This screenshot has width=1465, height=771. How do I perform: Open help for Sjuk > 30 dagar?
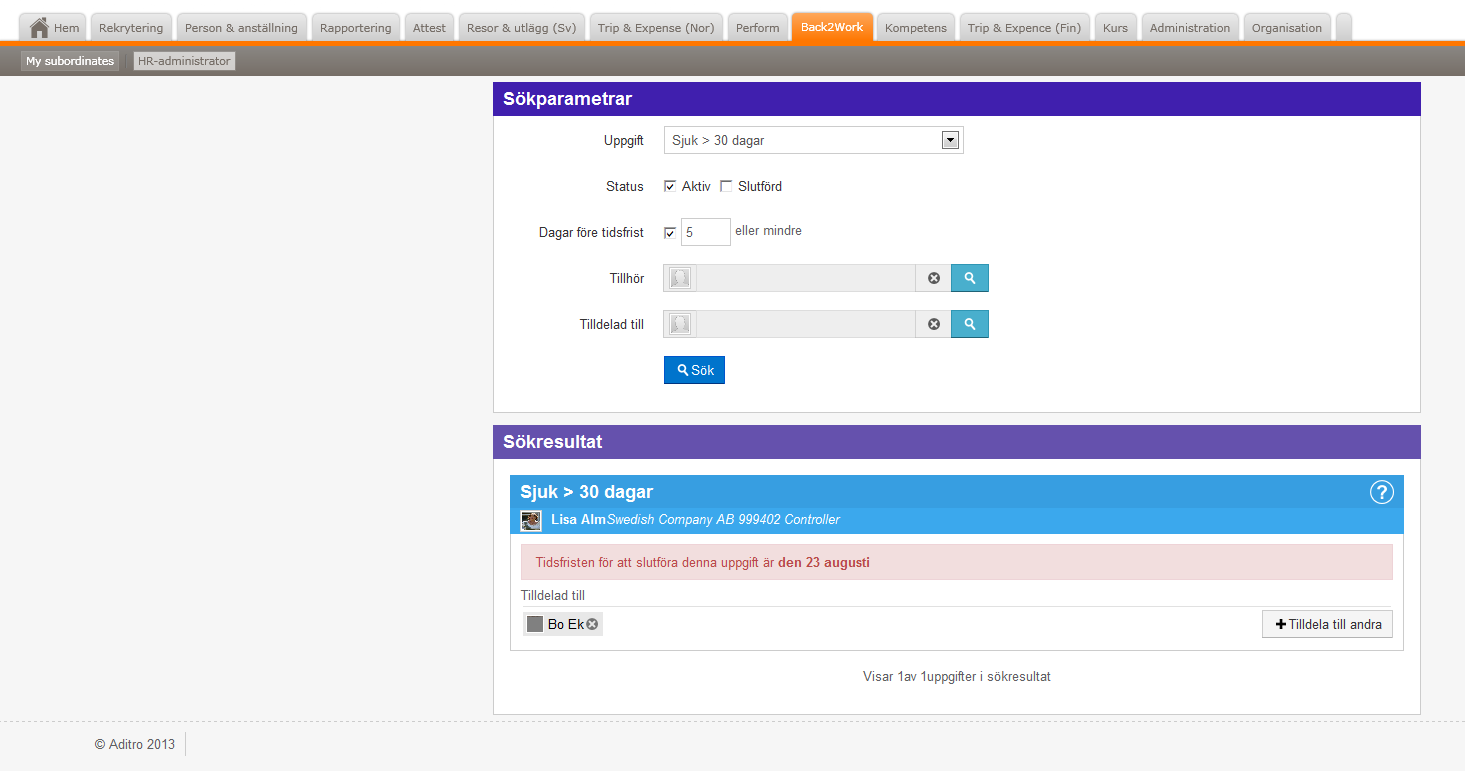point(1381,492)
